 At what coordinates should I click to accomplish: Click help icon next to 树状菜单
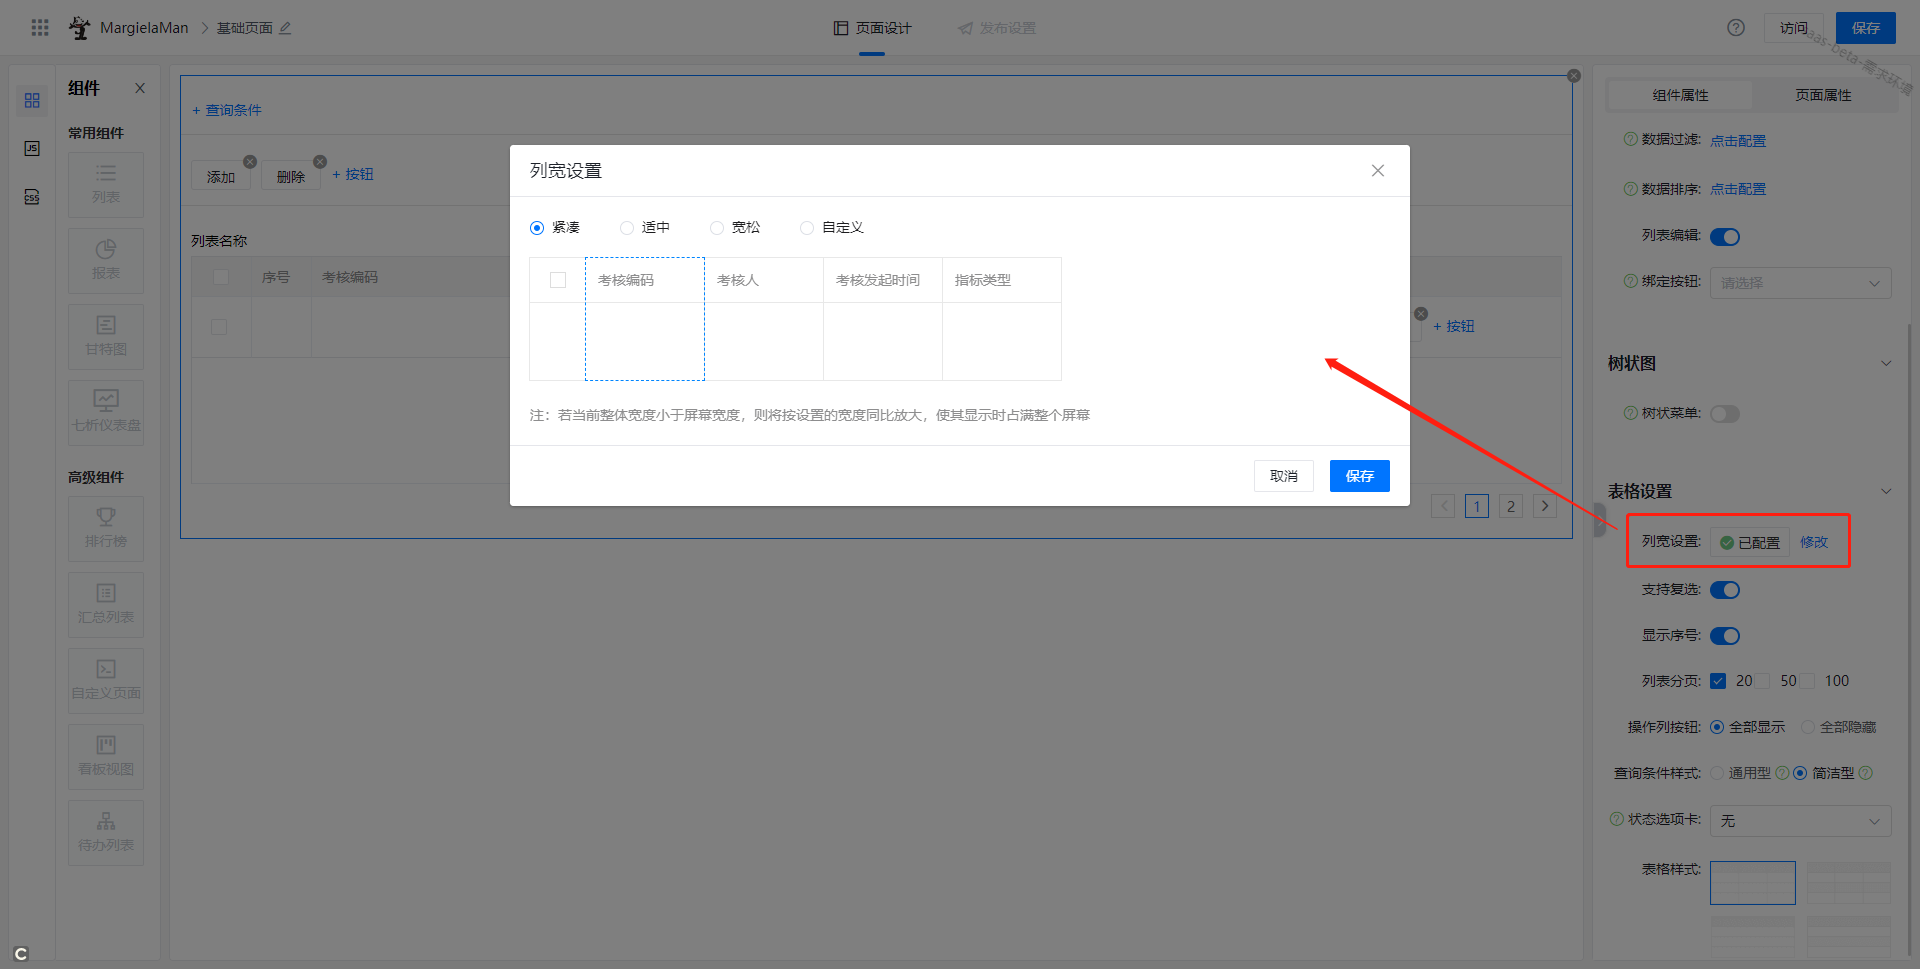click(x=1631, y=413)
